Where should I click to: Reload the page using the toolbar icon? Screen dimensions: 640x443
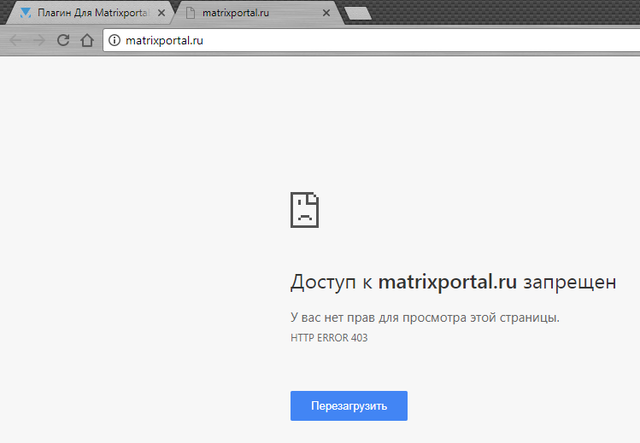click(63, 40)
